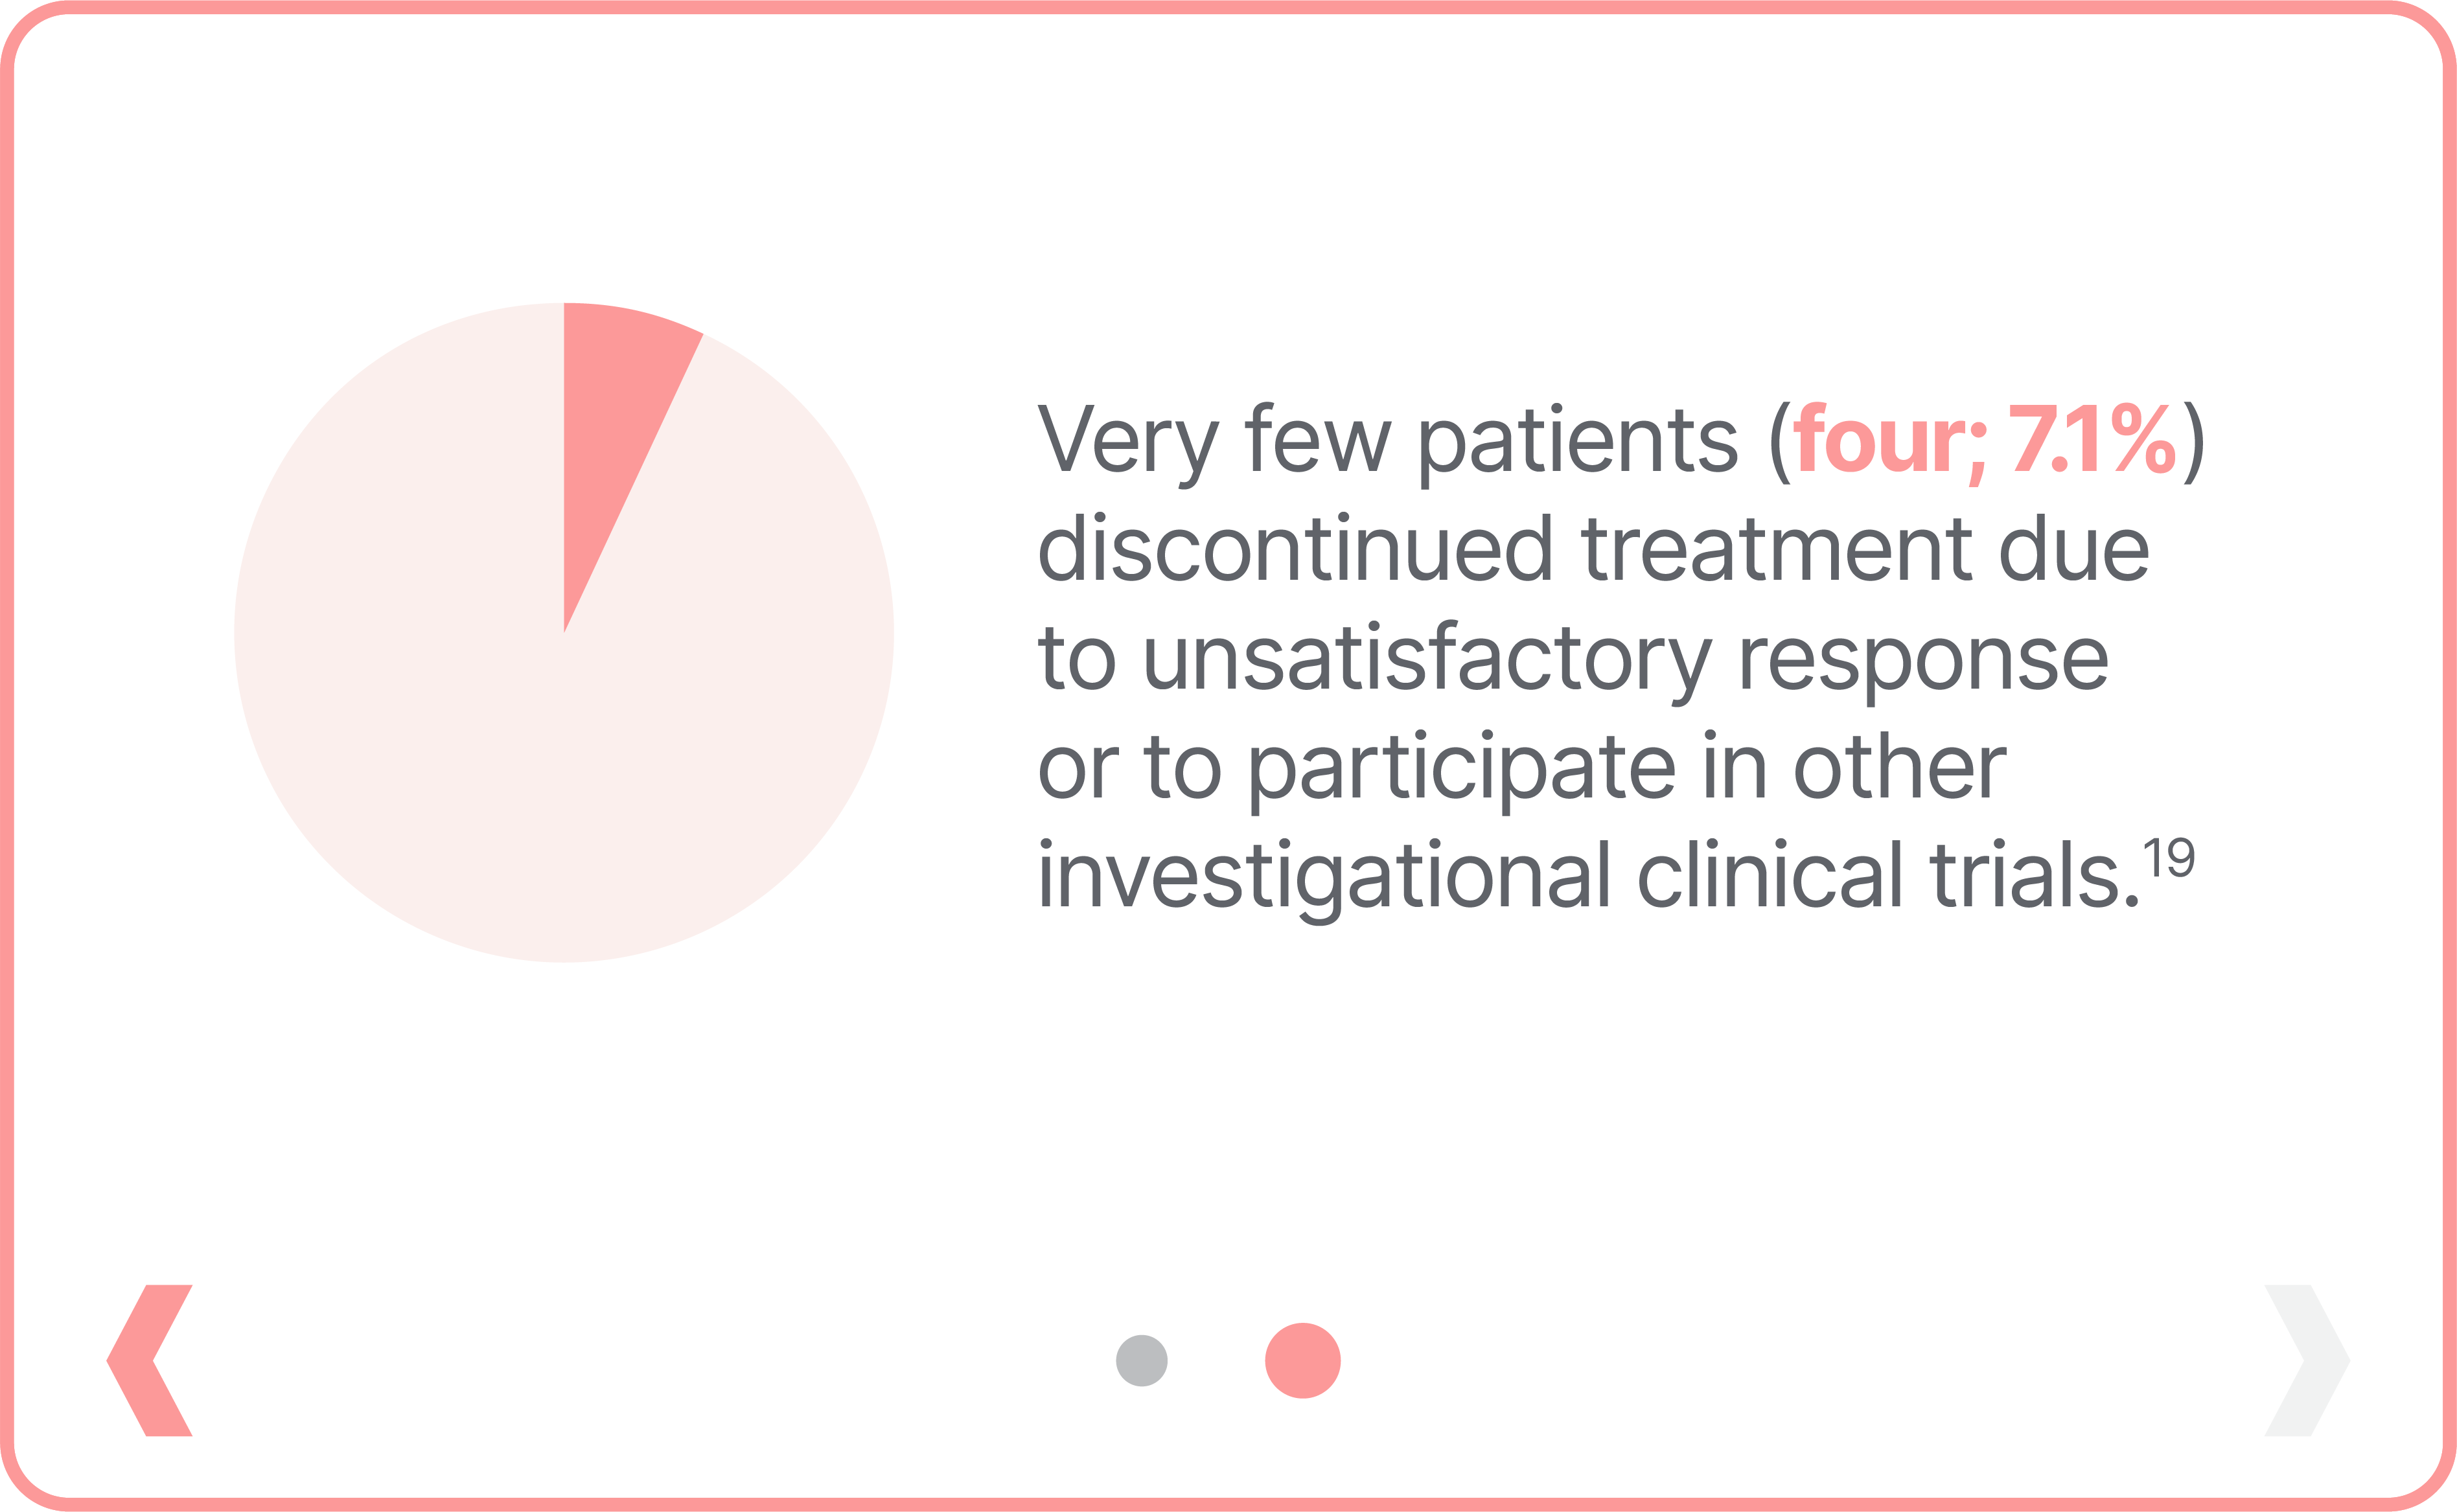Select the first gray pagination dot

(1141, 1360)
